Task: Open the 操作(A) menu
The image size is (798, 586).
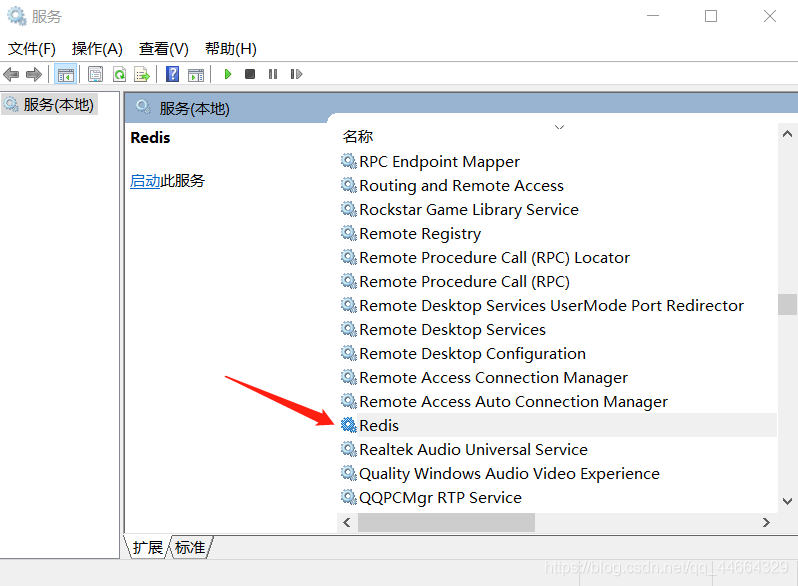Action: click(x=97, y=48)
